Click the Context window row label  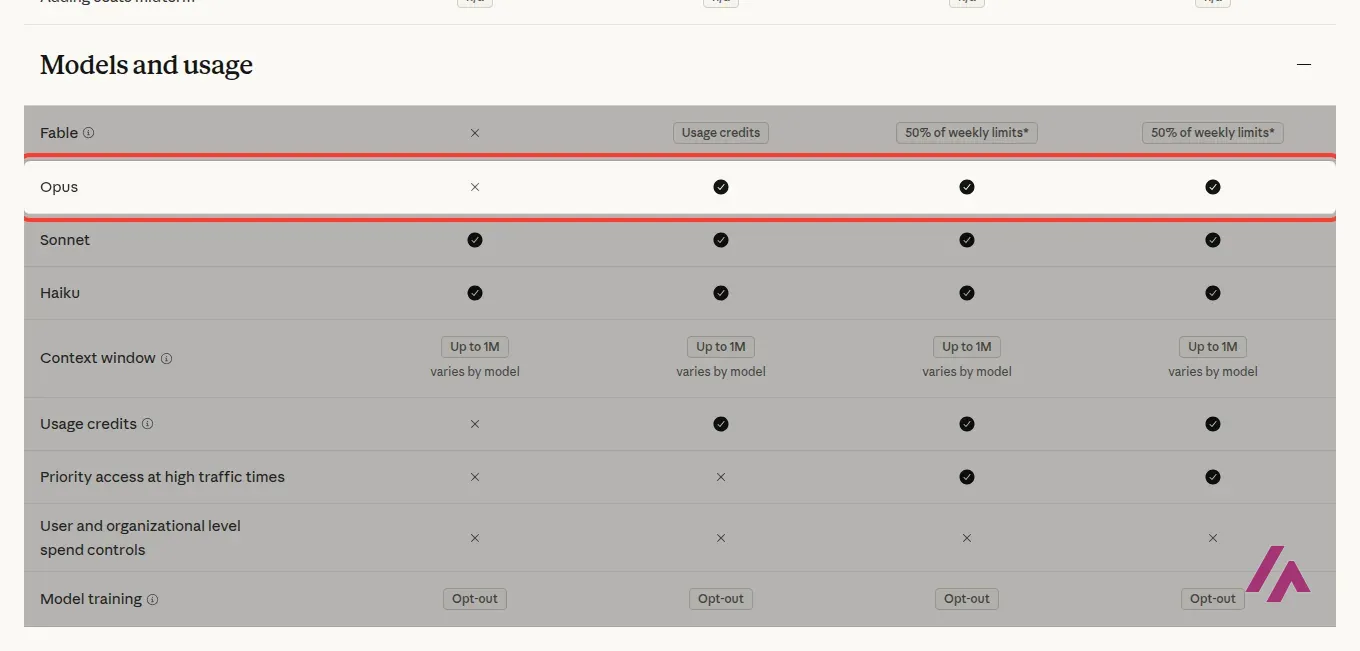coord(98,358)
